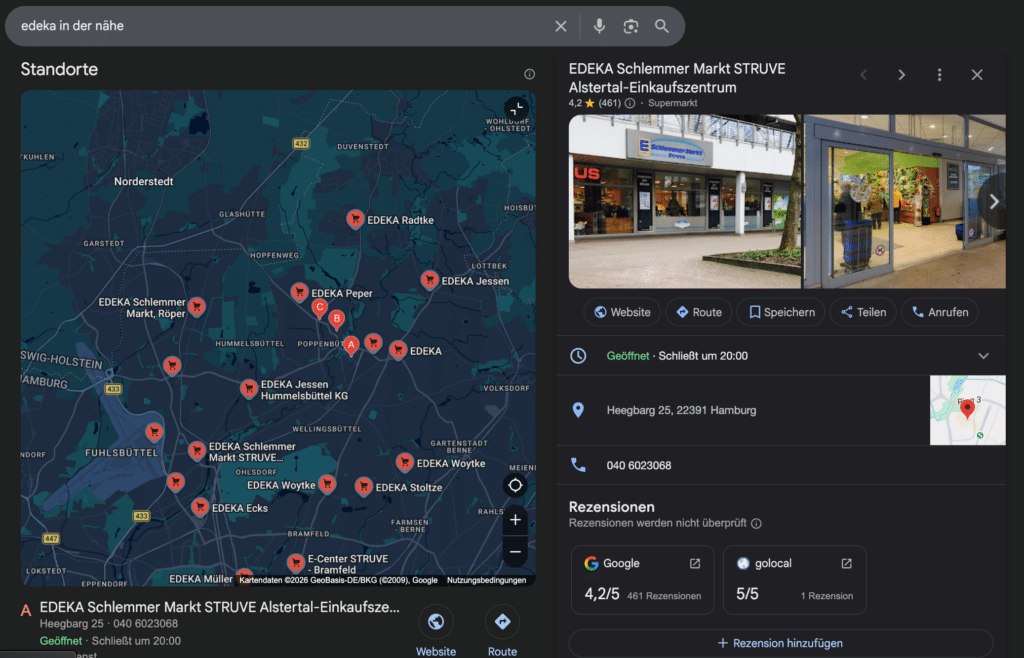Click the Teilen button

click(x=863, y=312)
